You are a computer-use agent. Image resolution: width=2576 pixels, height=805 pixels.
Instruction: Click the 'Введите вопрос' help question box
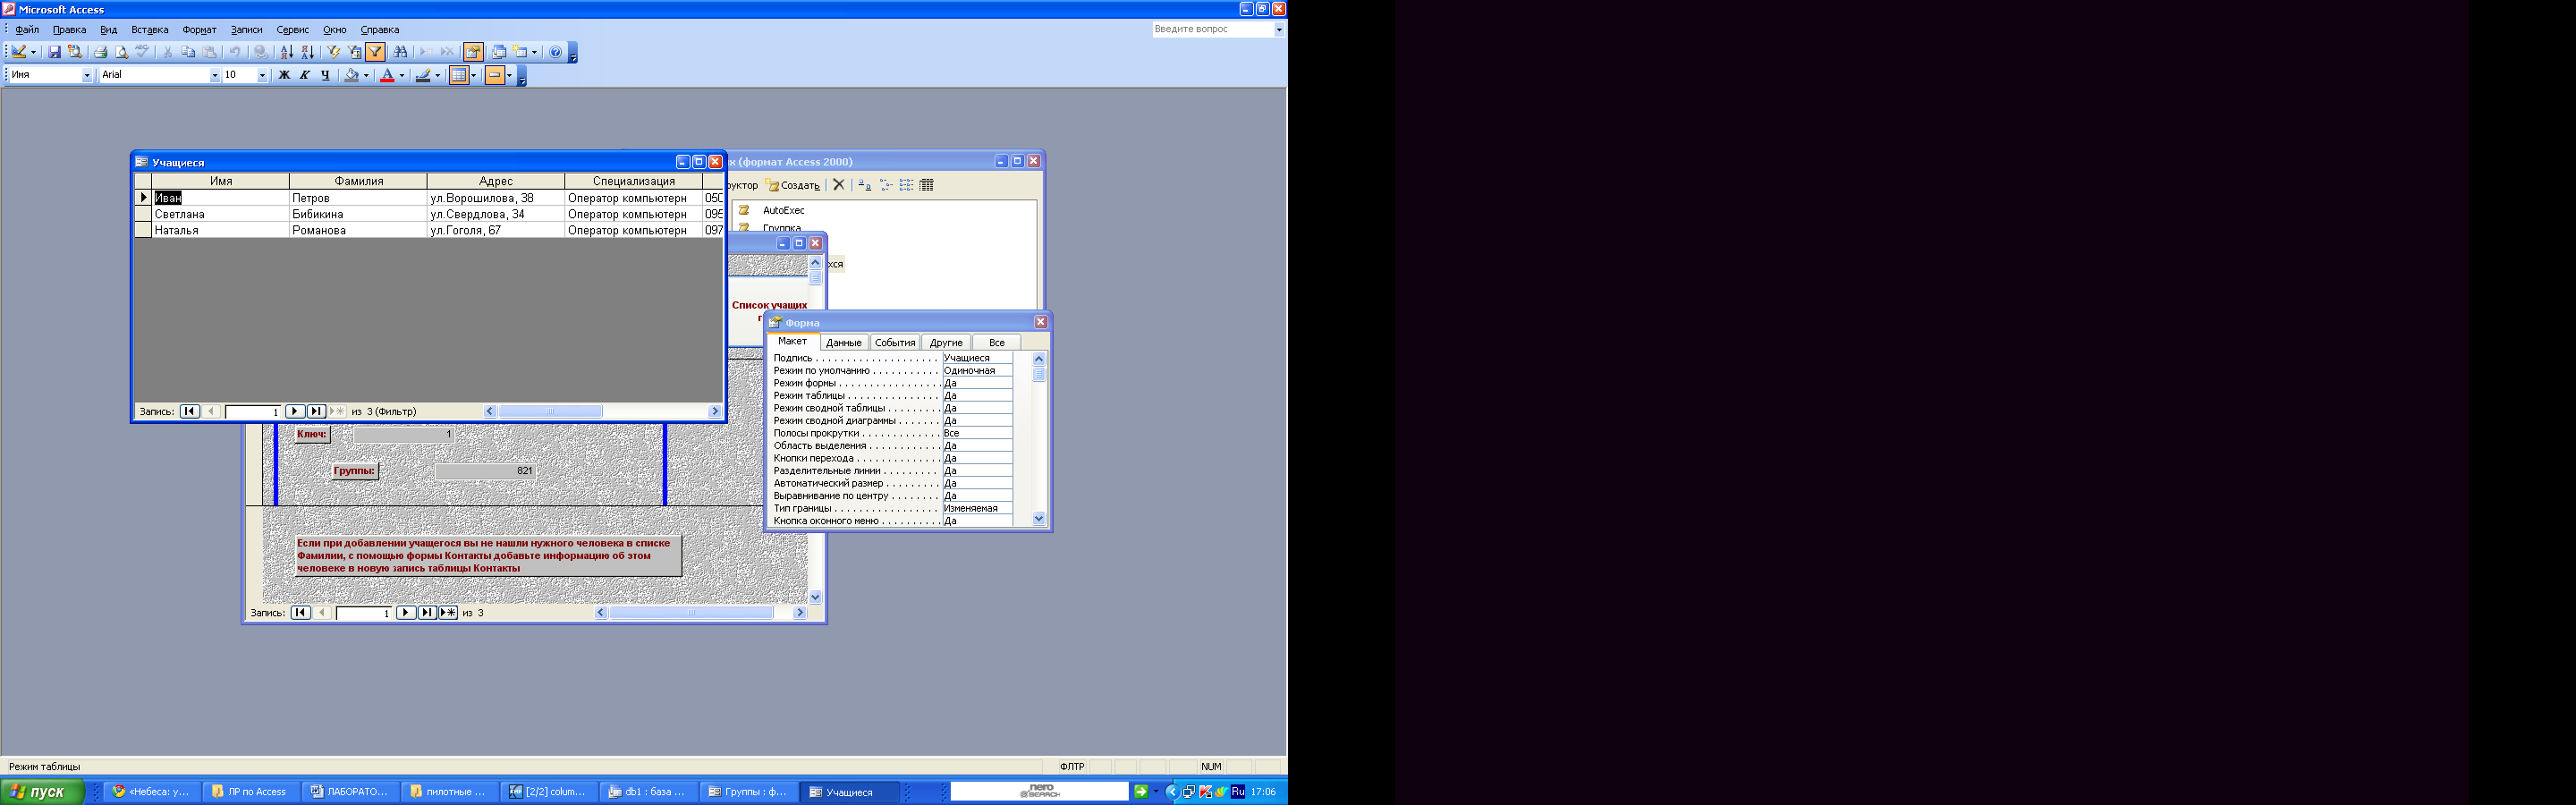[1212, 30]
